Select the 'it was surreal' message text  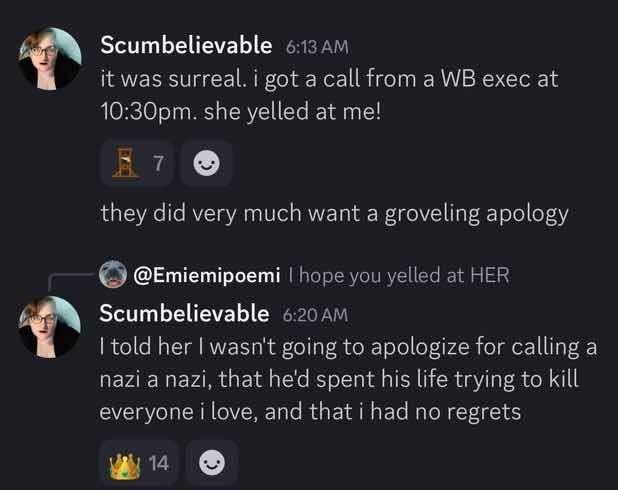click(329, 95)
